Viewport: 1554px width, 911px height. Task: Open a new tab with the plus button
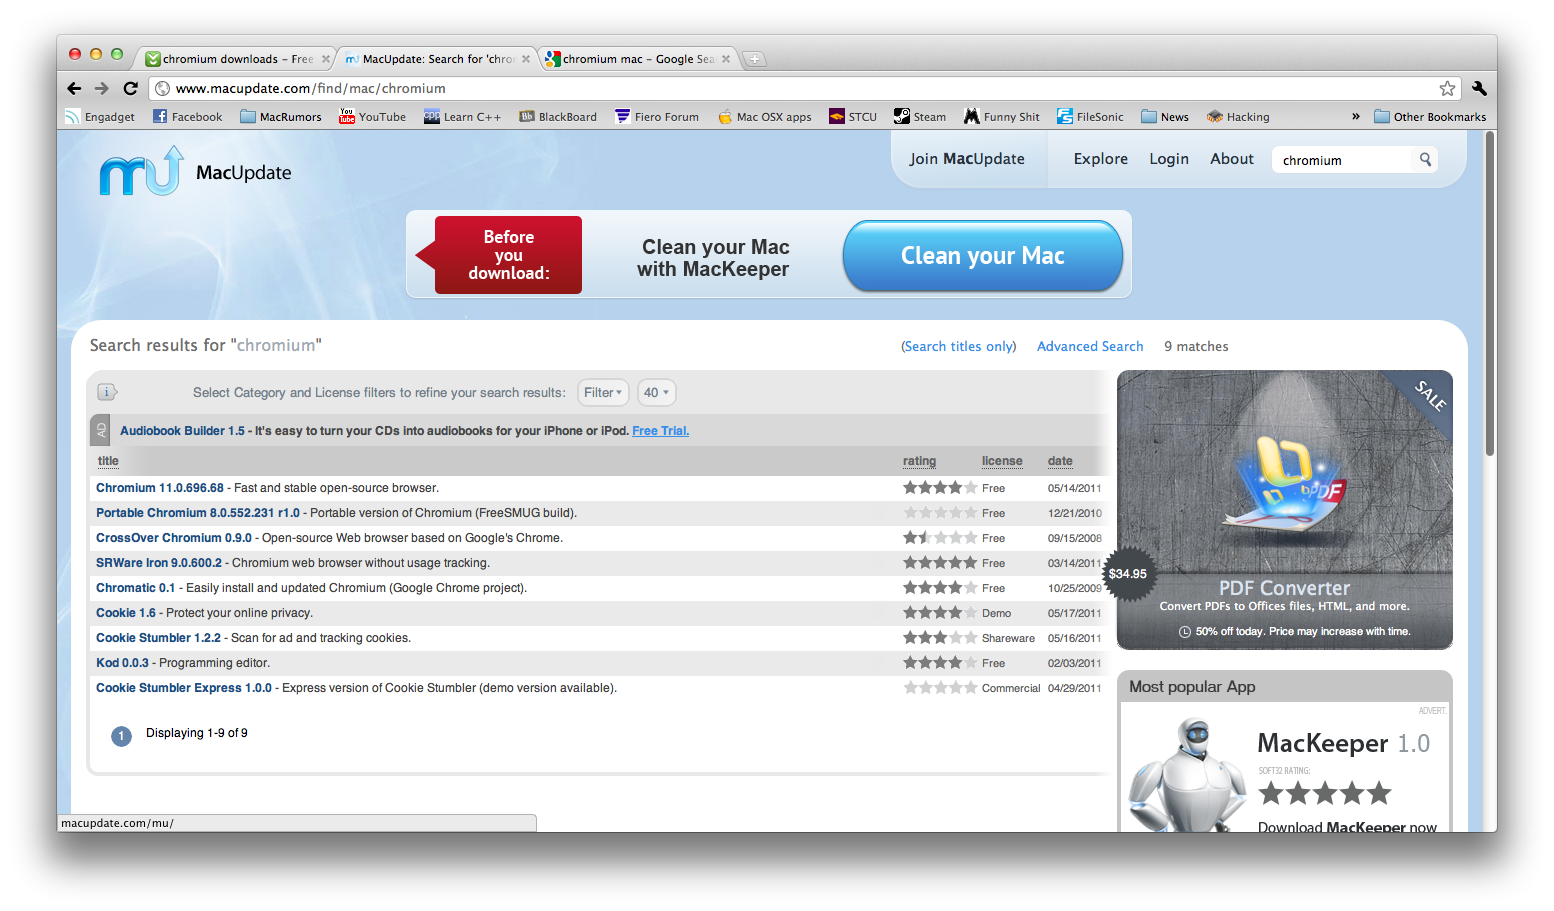pyautogui.click(x=755, y=59)
